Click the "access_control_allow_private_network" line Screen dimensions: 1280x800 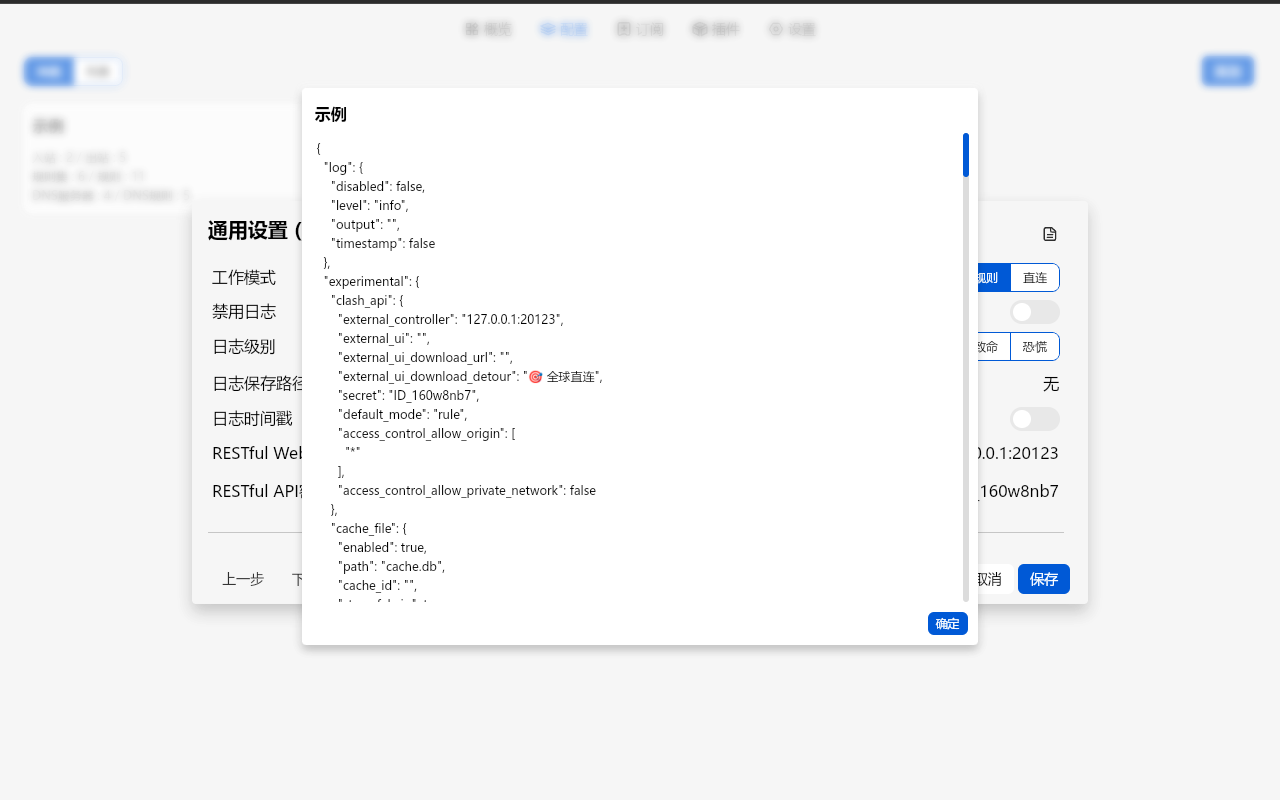tap(467, 491)
